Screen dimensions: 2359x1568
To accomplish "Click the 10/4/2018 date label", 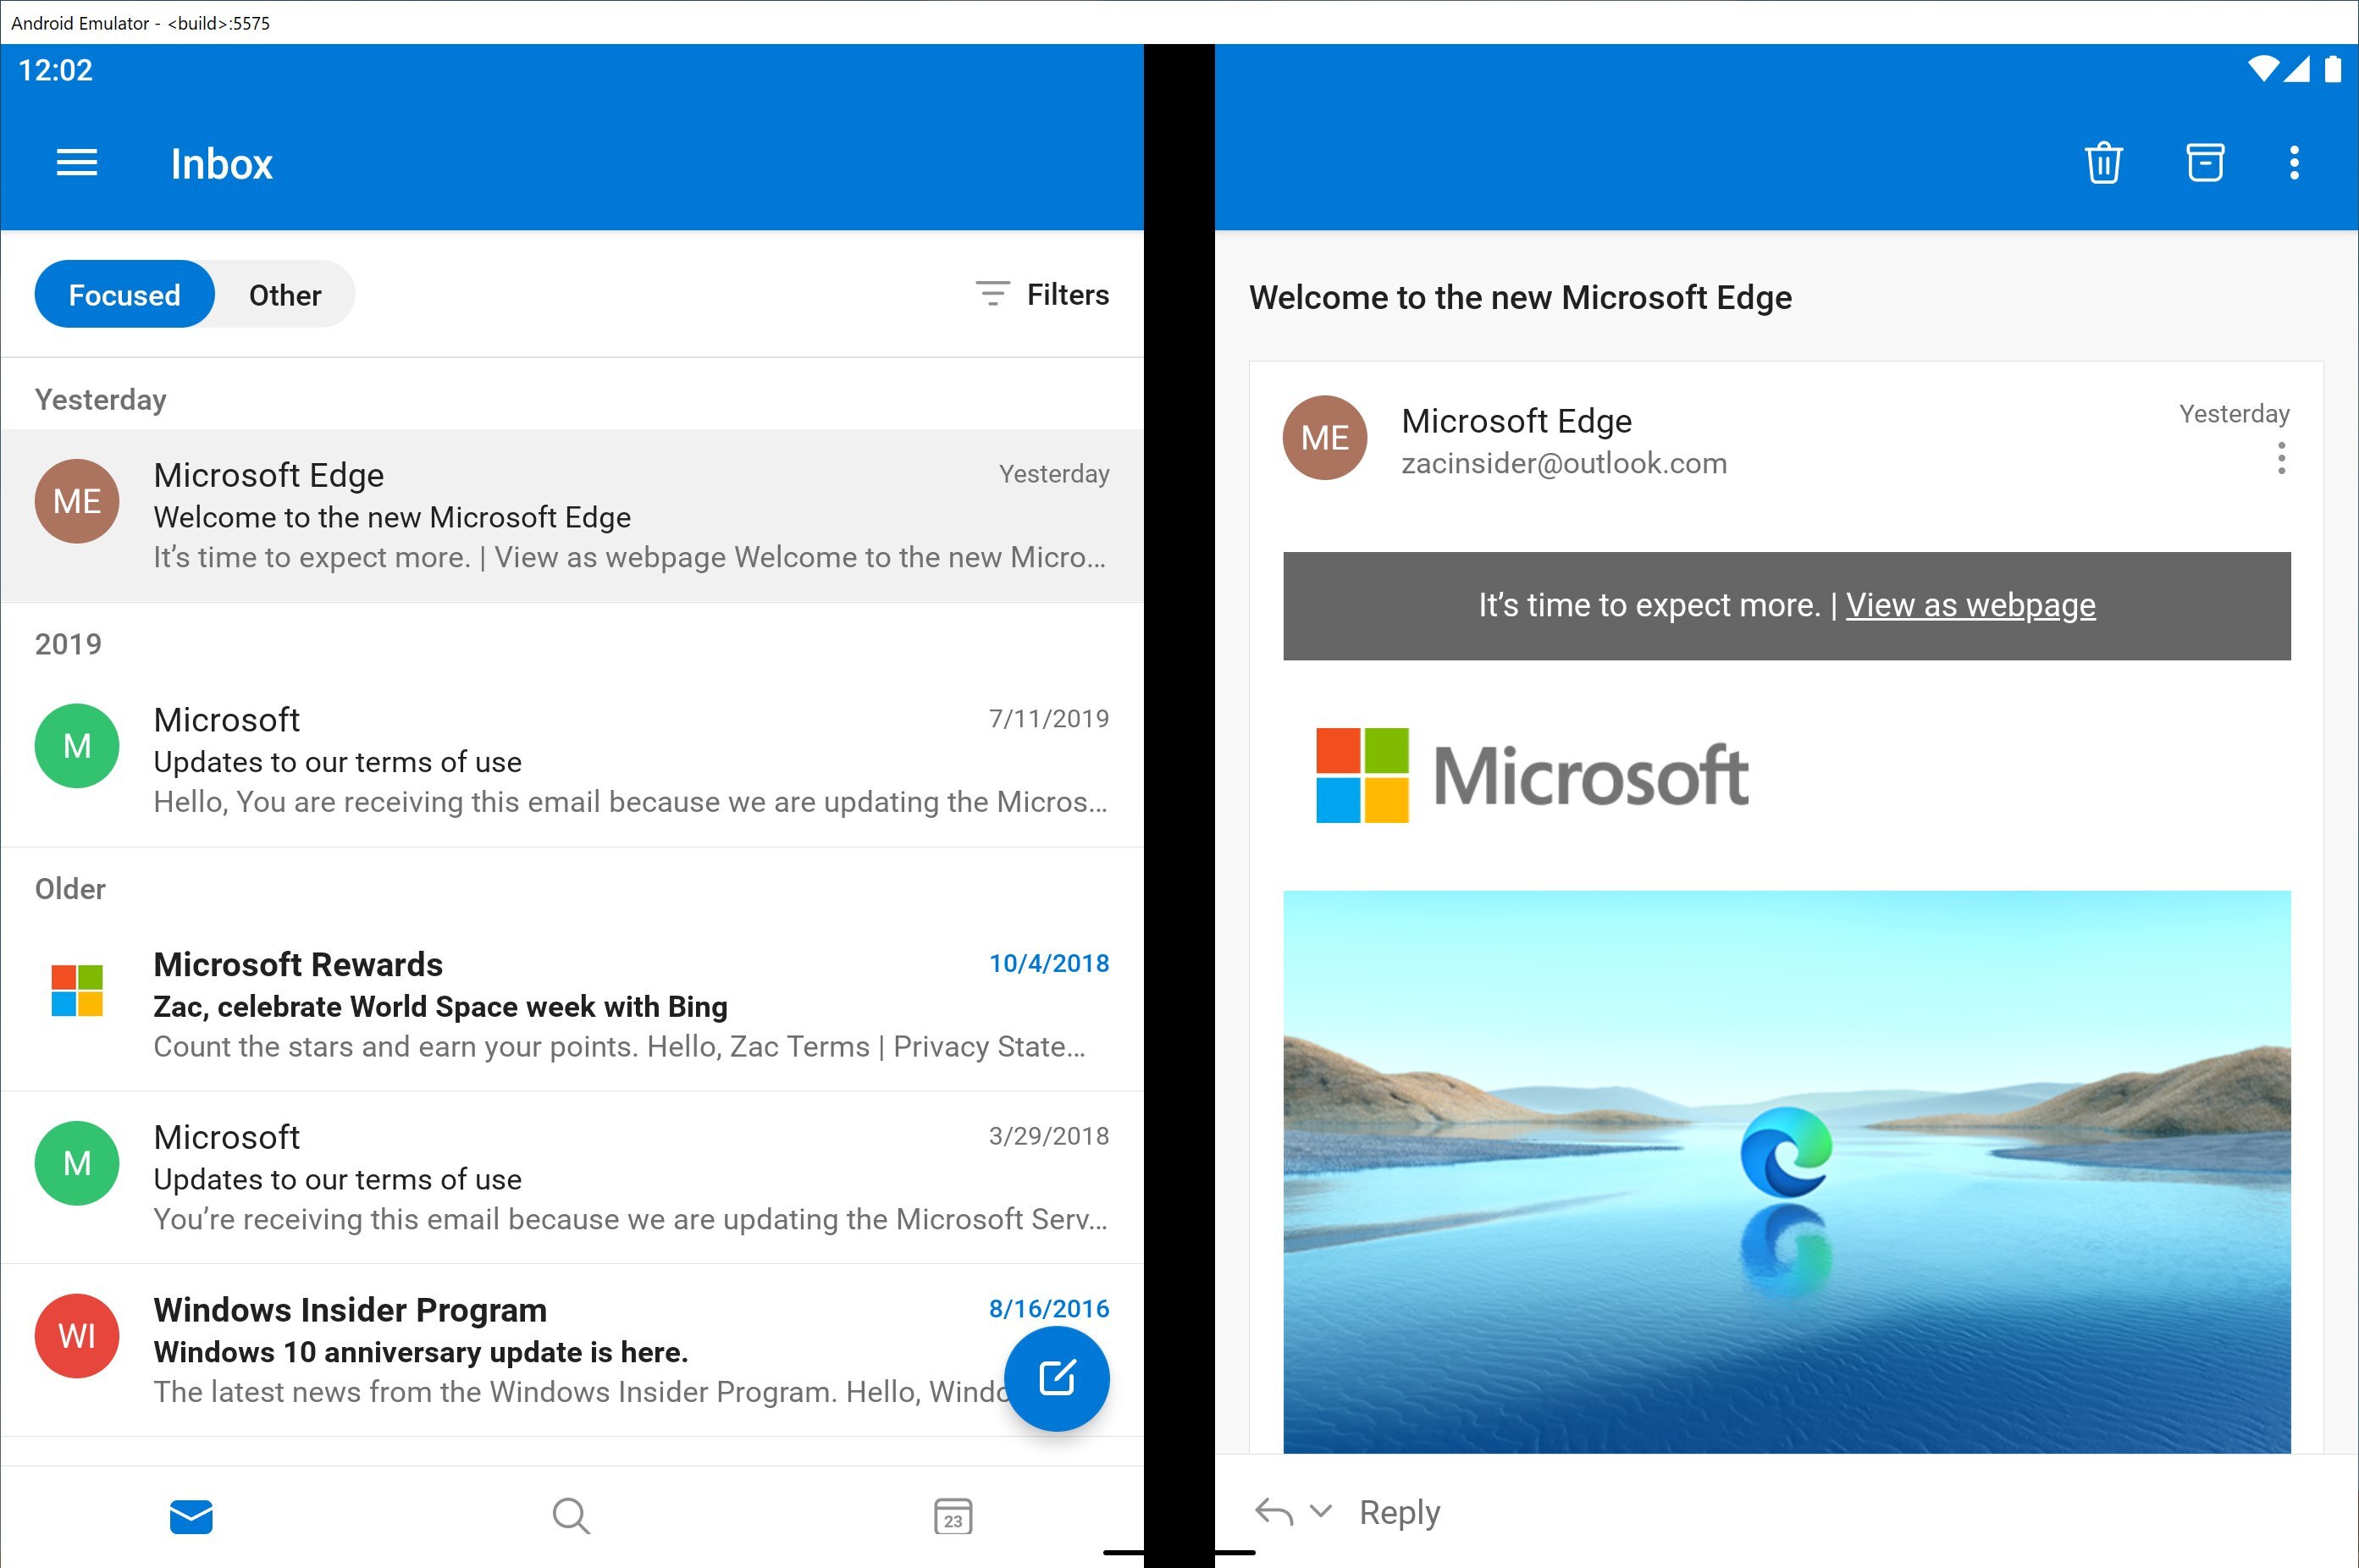I will point(1049,963).
